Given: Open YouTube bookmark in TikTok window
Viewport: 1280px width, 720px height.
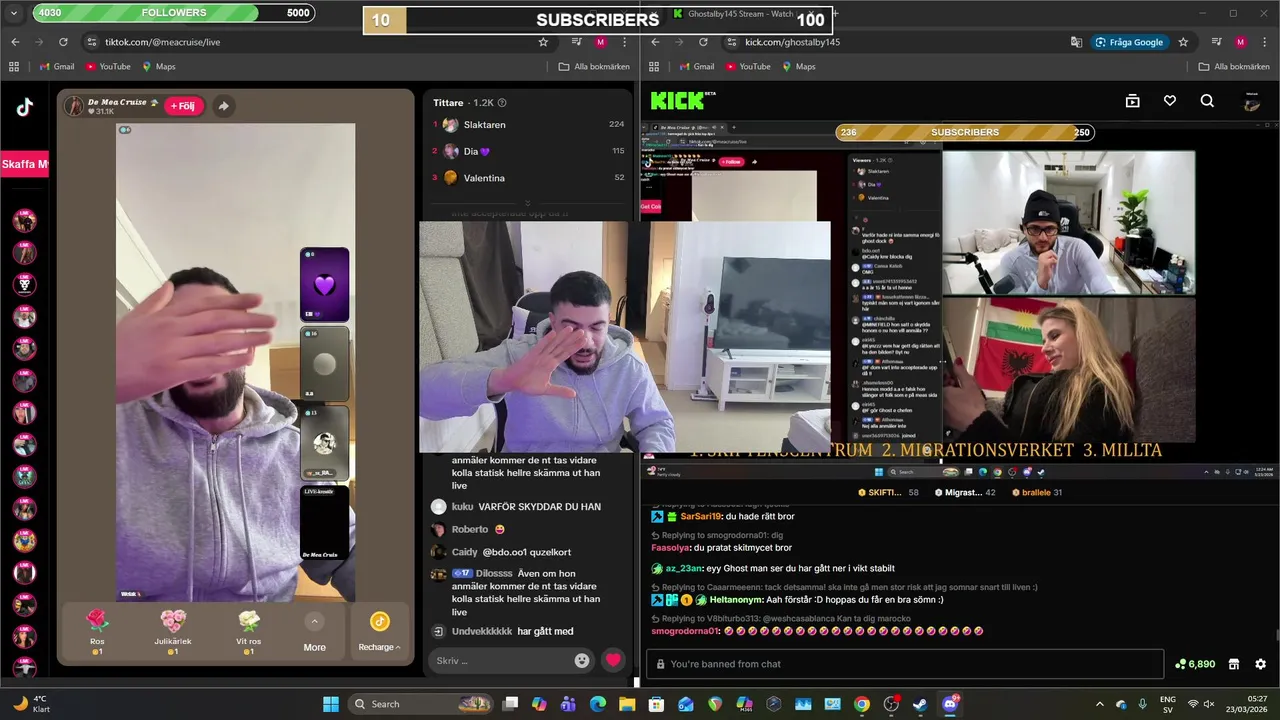Looking at the screenshot, I should tap(108, 67).
